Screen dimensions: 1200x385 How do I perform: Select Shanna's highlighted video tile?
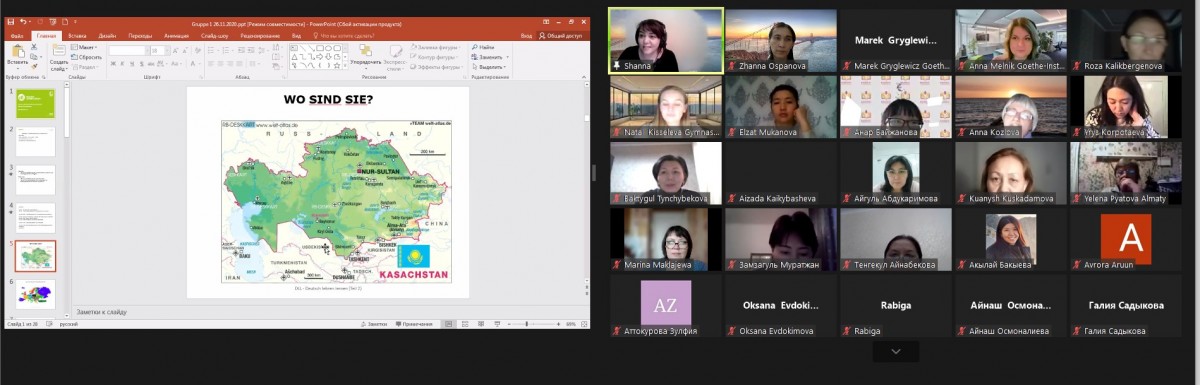point(666,41)
